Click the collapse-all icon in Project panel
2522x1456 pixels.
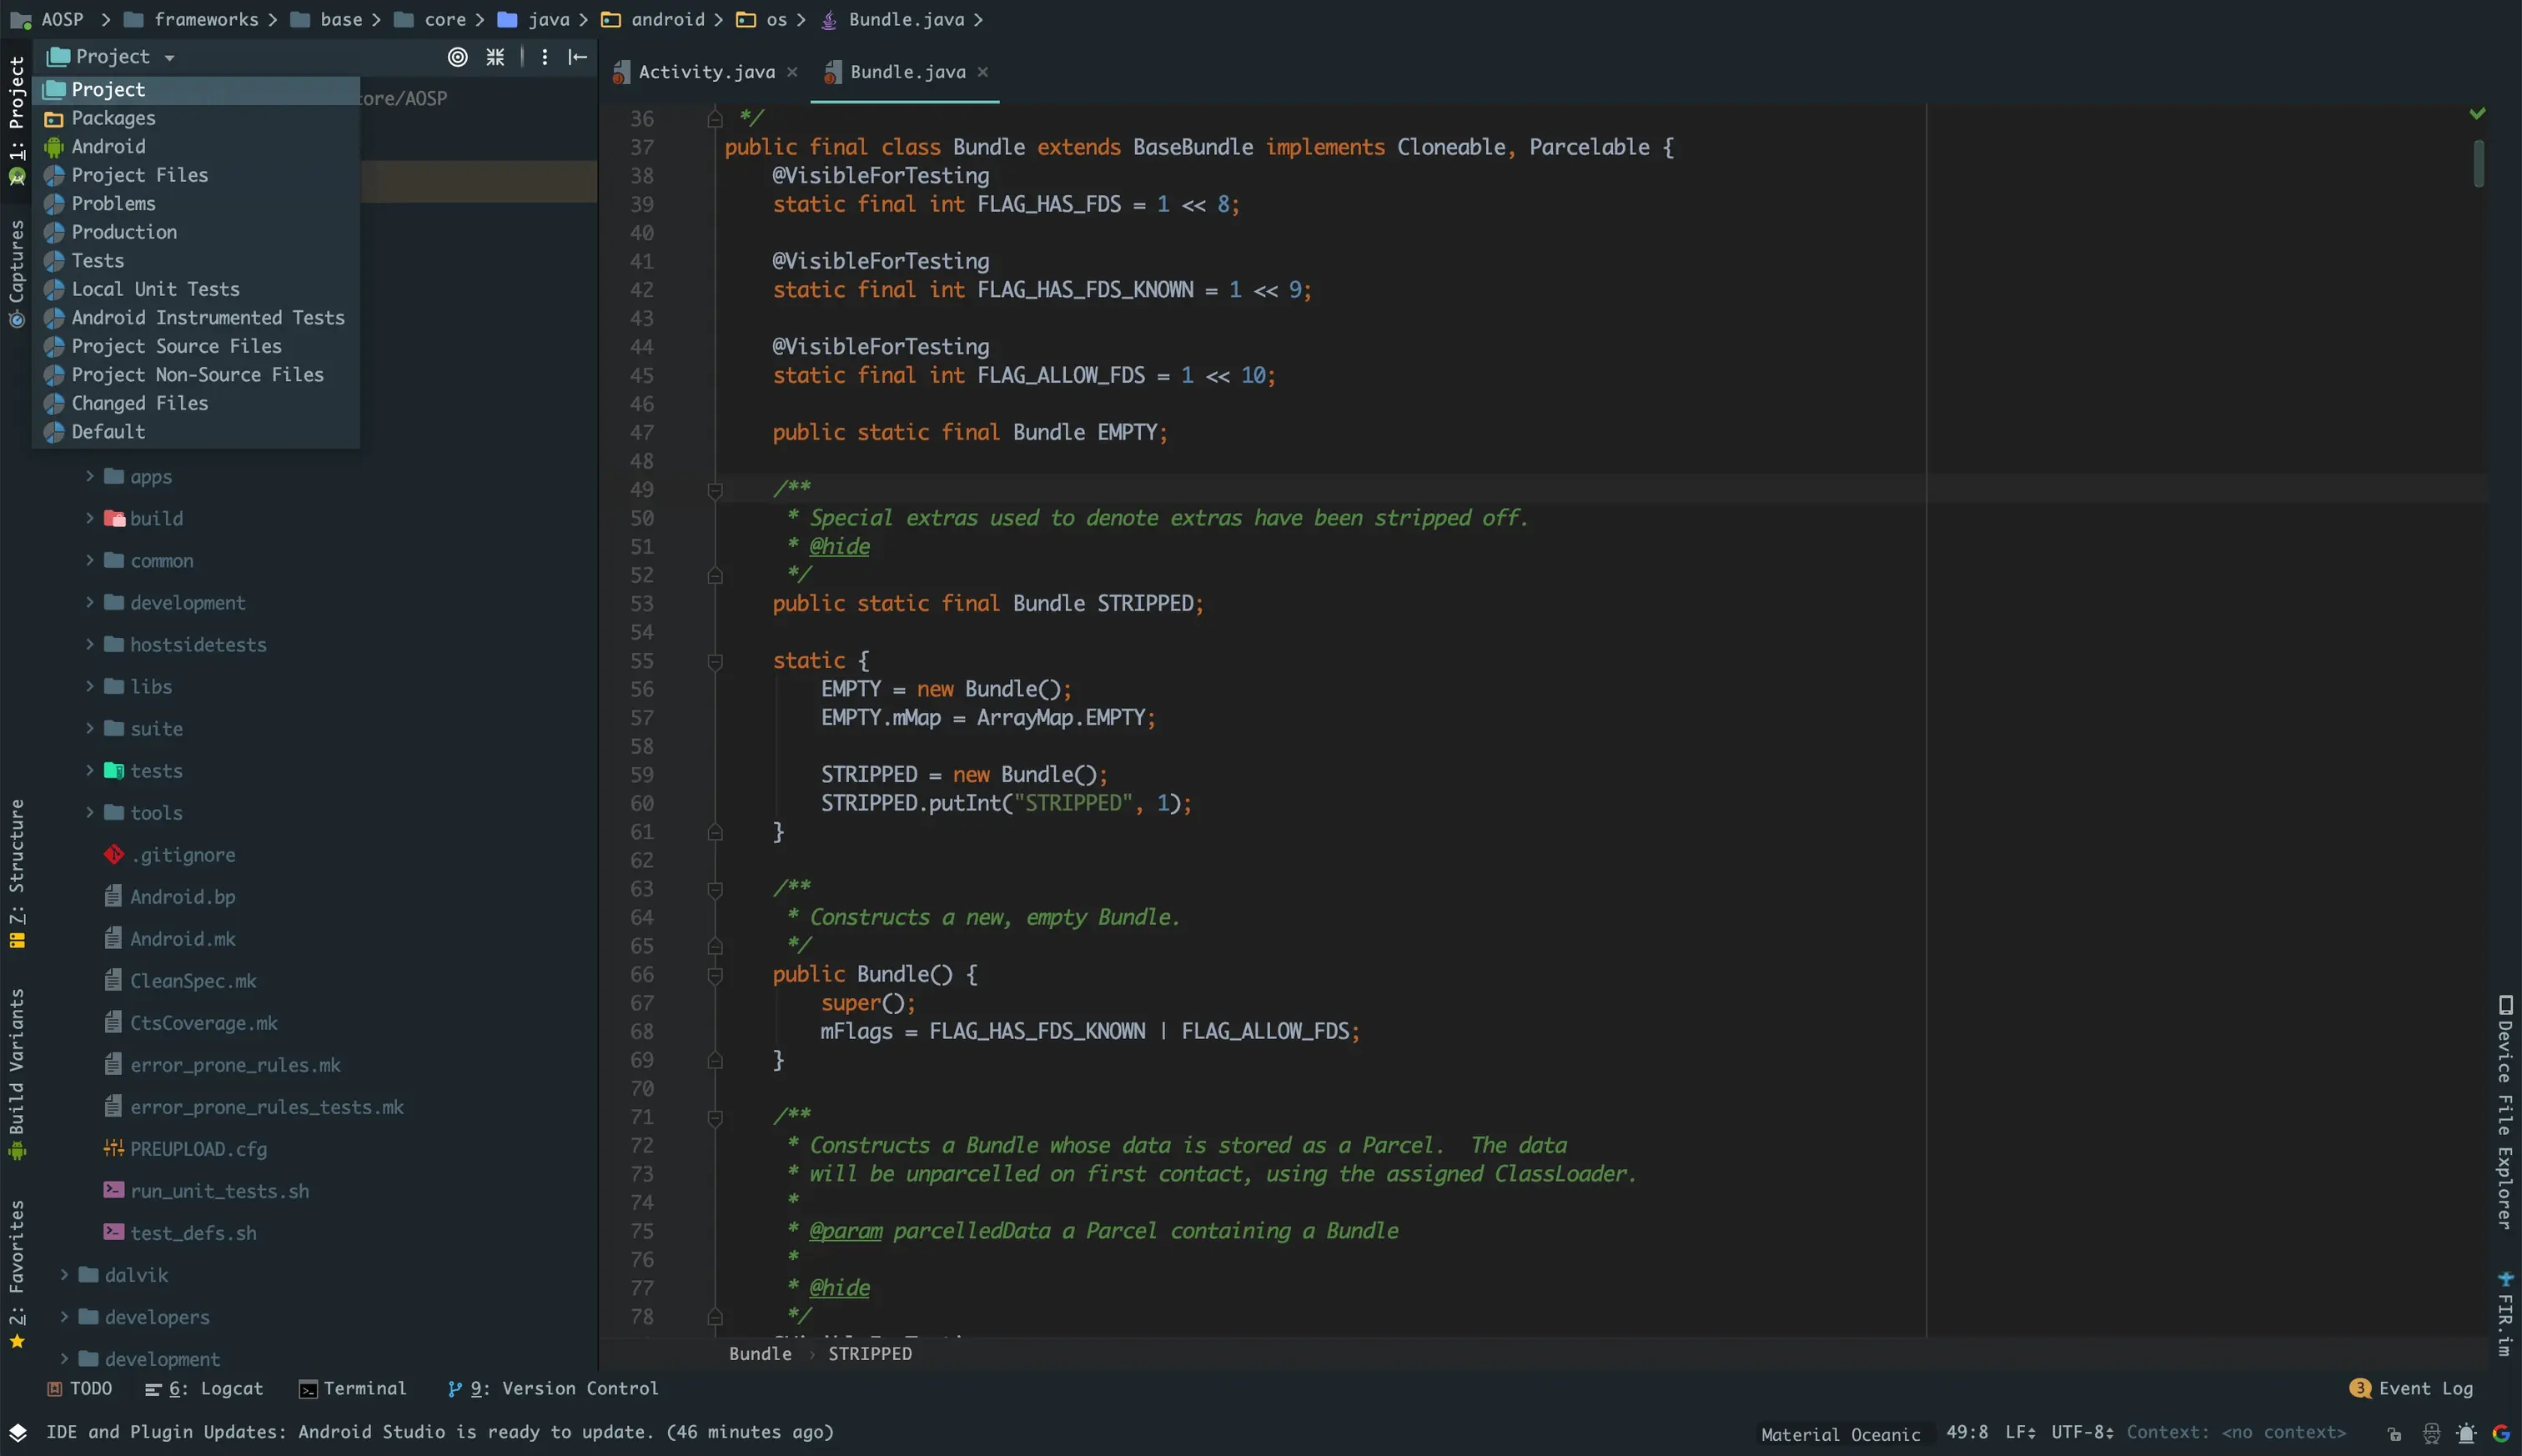[x=495, y=57]
